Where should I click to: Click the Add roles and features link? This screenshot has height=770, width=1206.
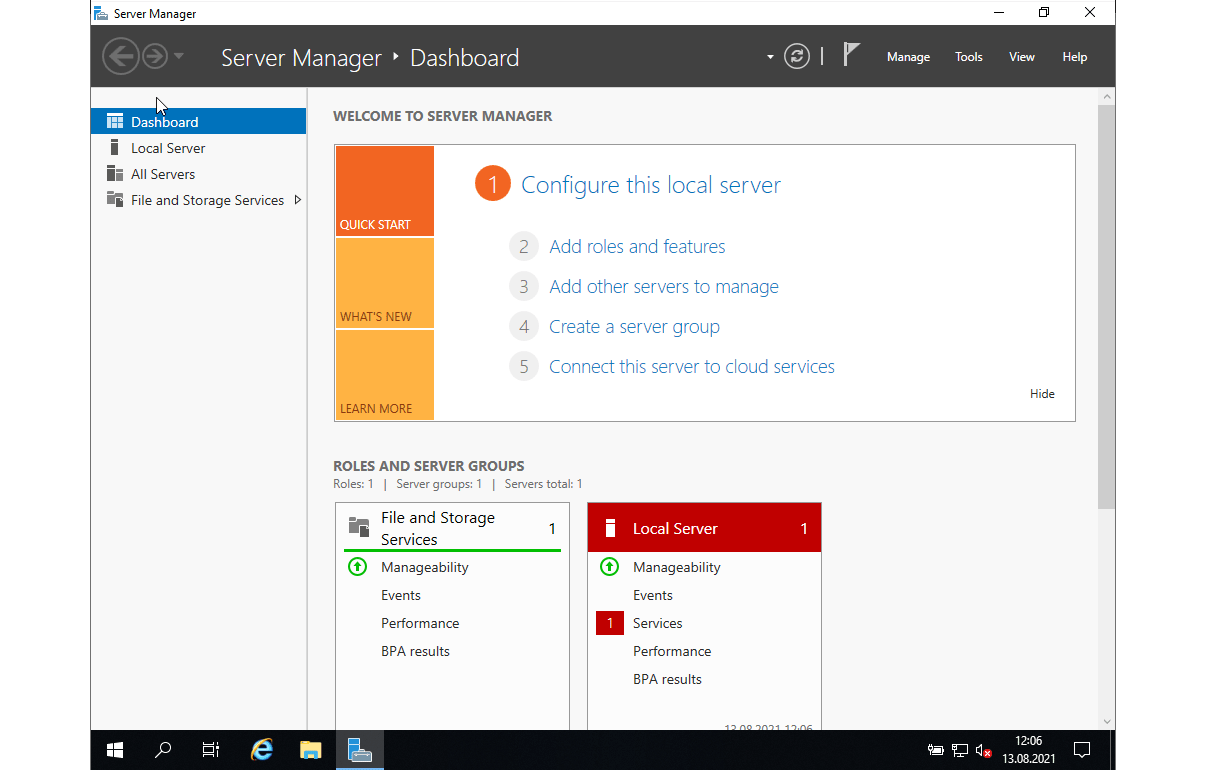coord(637,246)
